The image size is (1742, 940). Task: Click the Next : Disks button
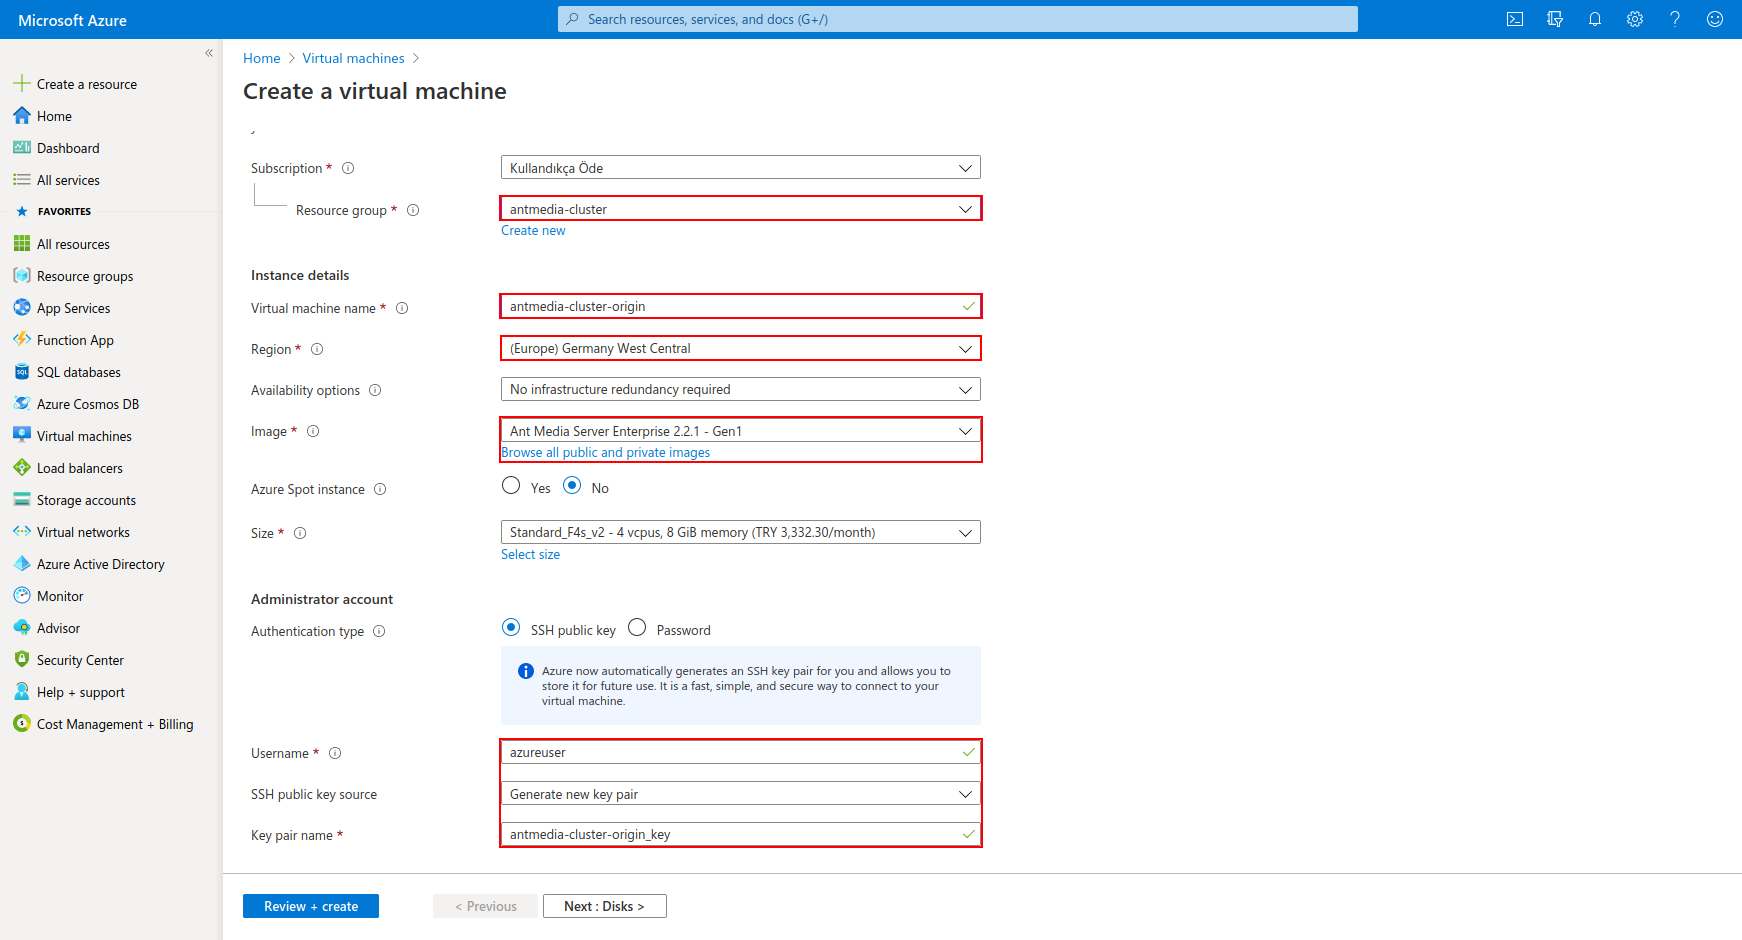click(x=604, y=906)
